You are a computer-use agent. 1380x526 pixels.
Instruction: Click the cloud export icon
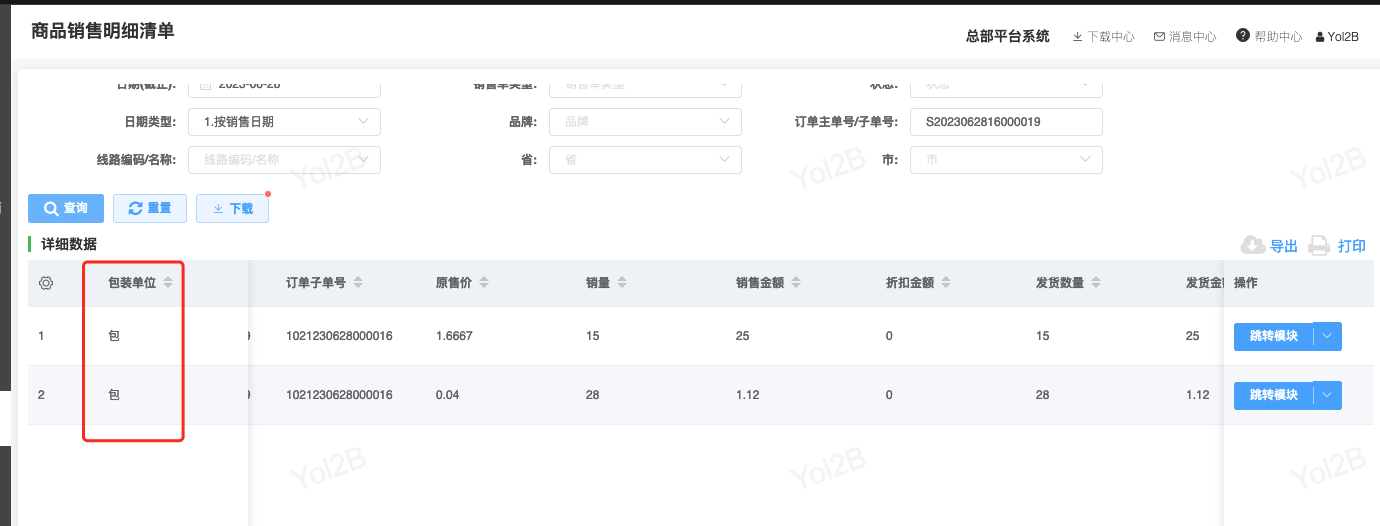click(1252, 245)
